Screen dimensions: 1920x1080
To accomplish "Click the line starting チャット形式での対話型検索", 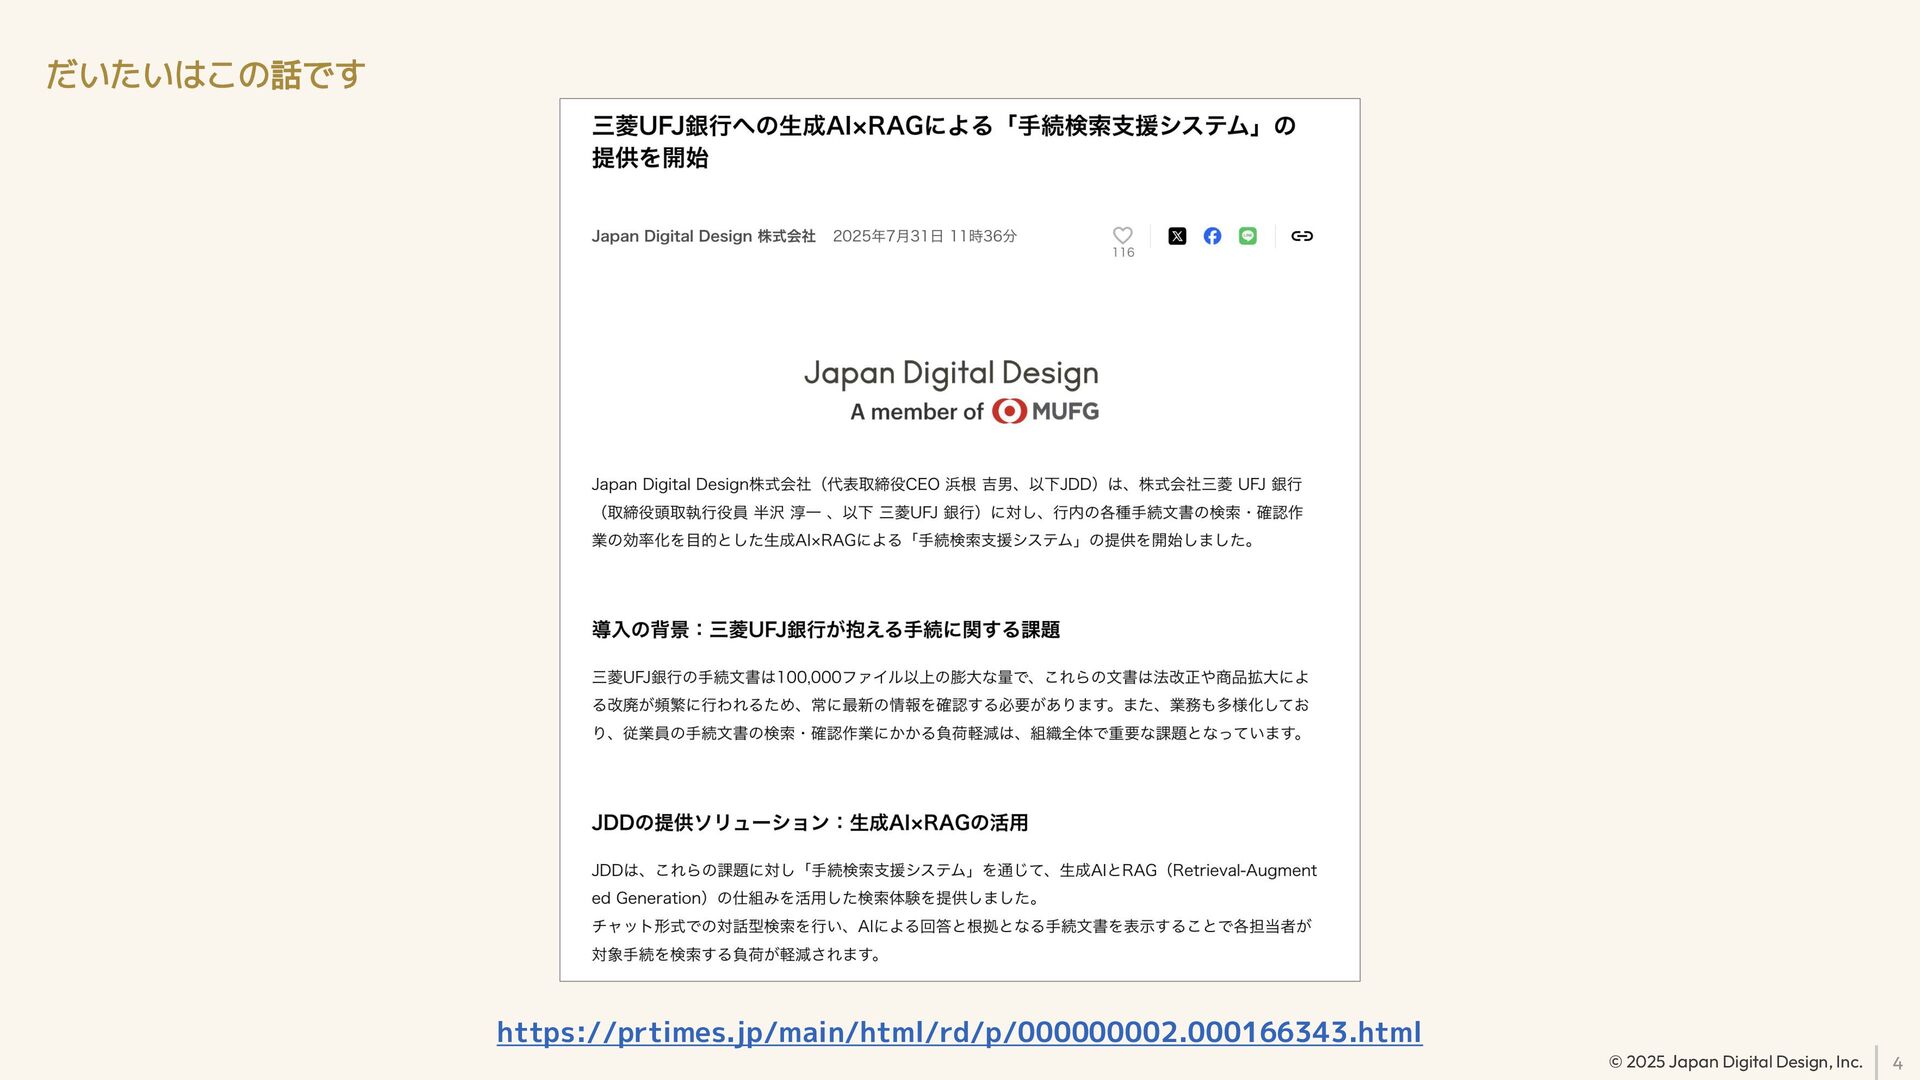I will click(x=951, y=940).
